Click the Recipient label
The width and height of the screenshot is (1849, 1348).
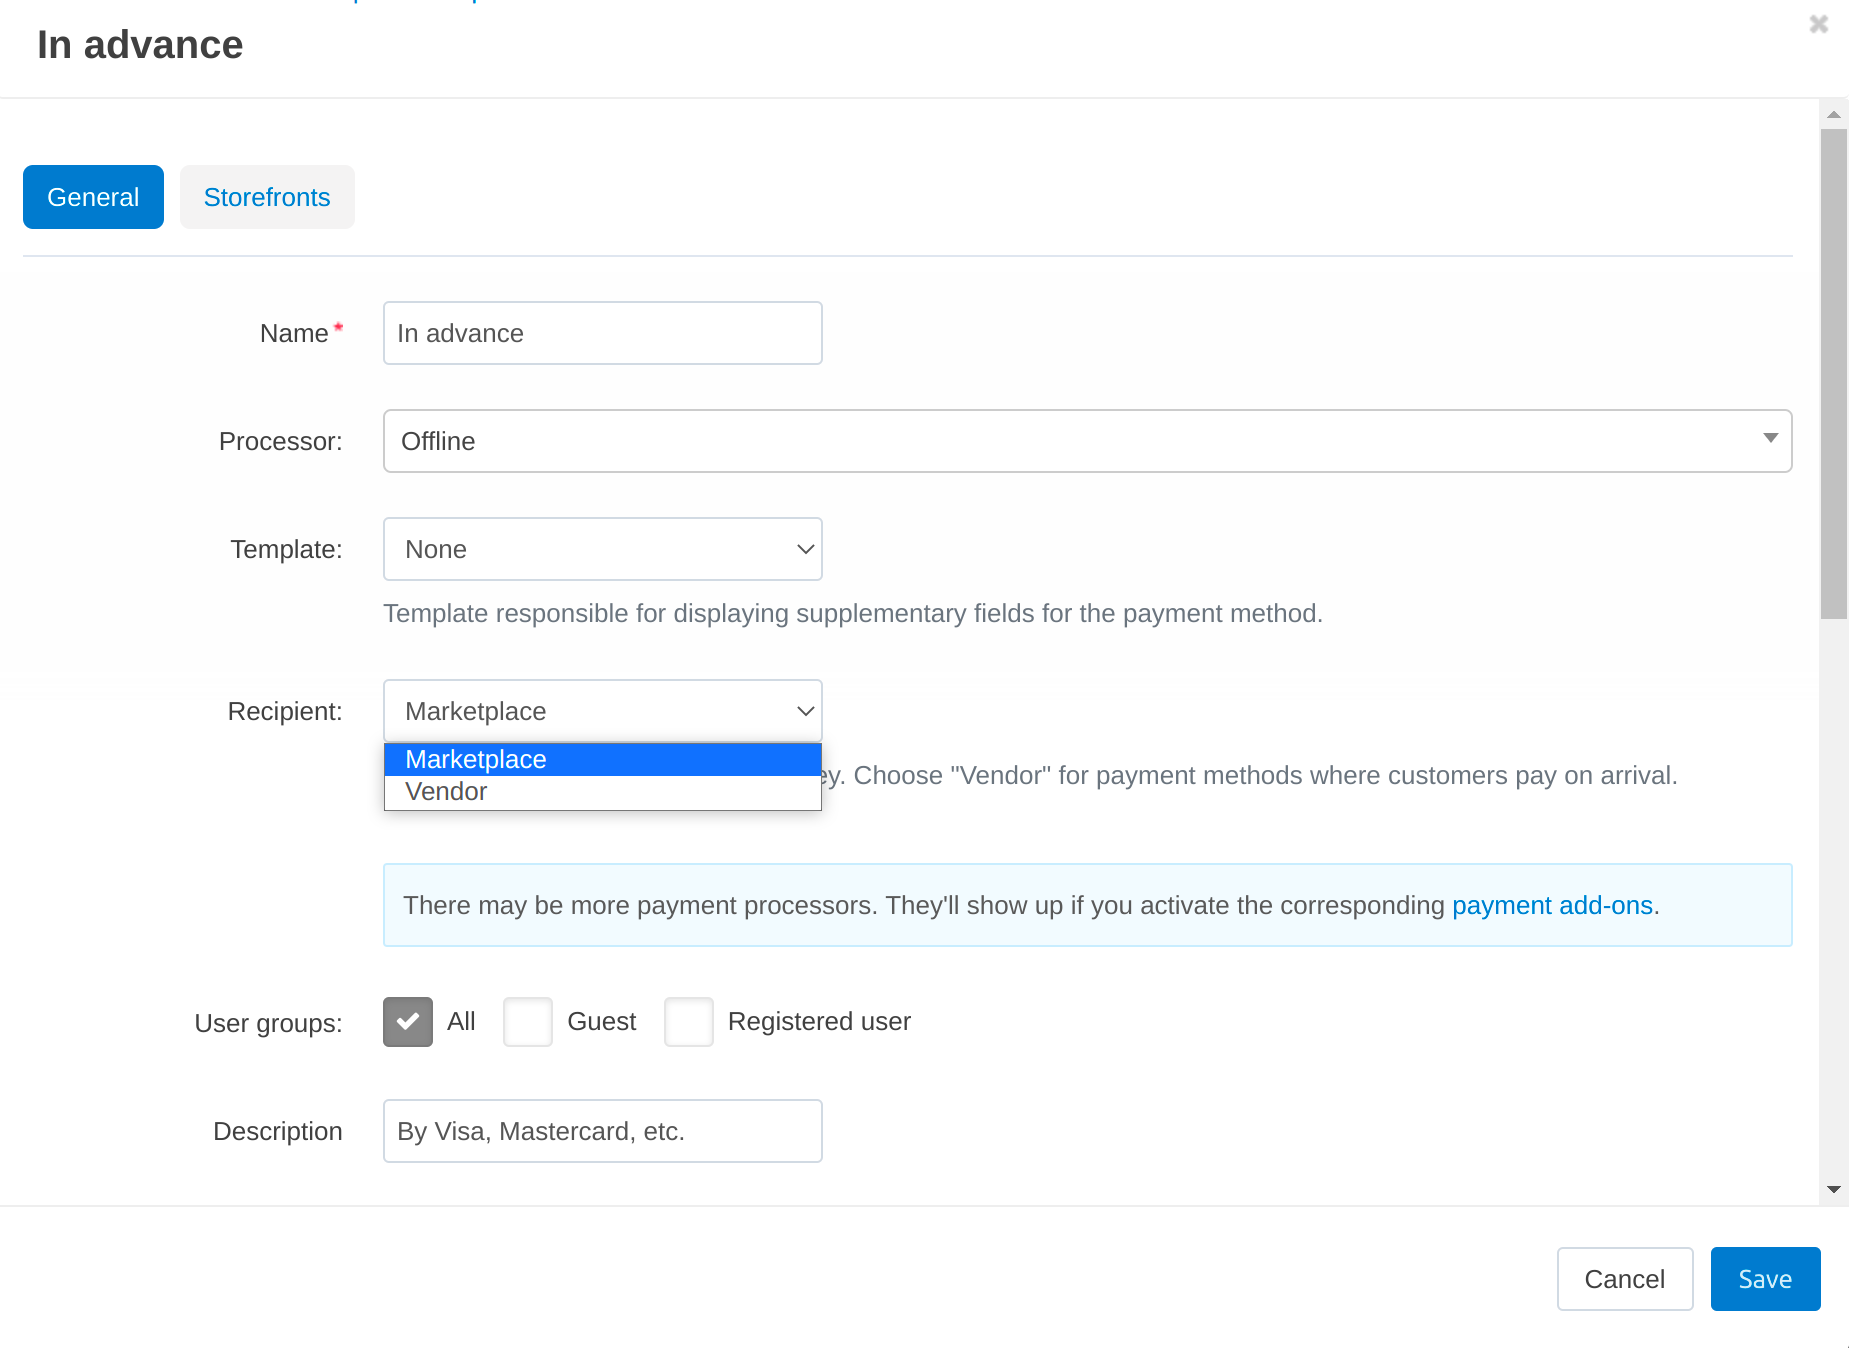tap(285, 711)
